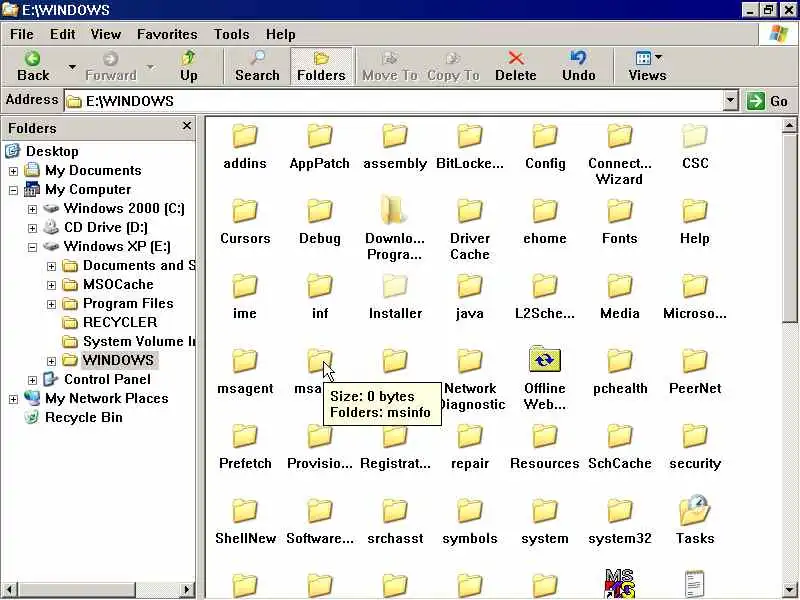800x600 pixels.
Task: Select the repair folder icon
Action: tap(470, 436)
